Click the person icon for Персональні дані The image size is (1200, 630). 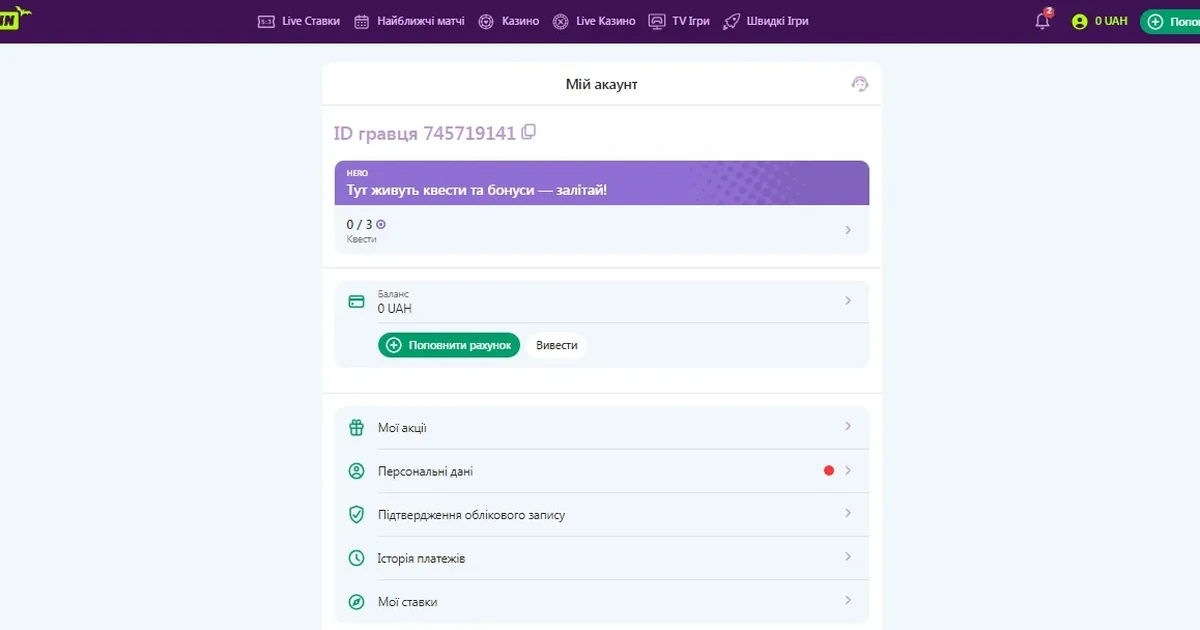(x=356, y=471)
